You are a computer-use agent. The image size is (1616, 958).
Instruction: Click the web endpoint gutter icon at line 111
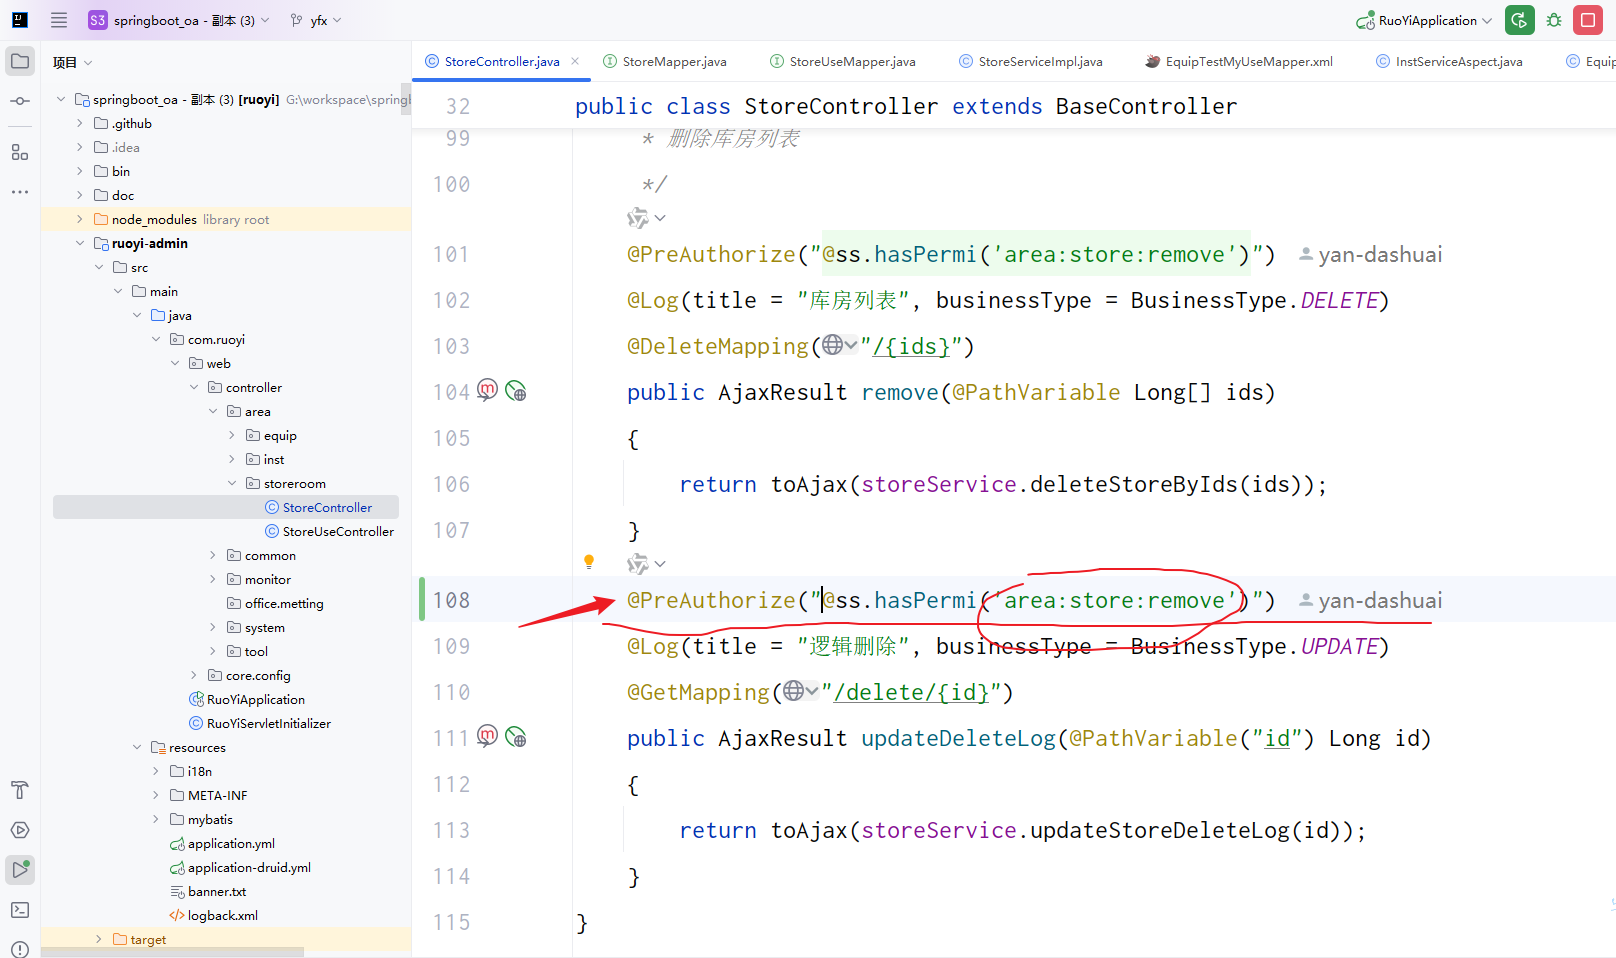click(516, 737)
